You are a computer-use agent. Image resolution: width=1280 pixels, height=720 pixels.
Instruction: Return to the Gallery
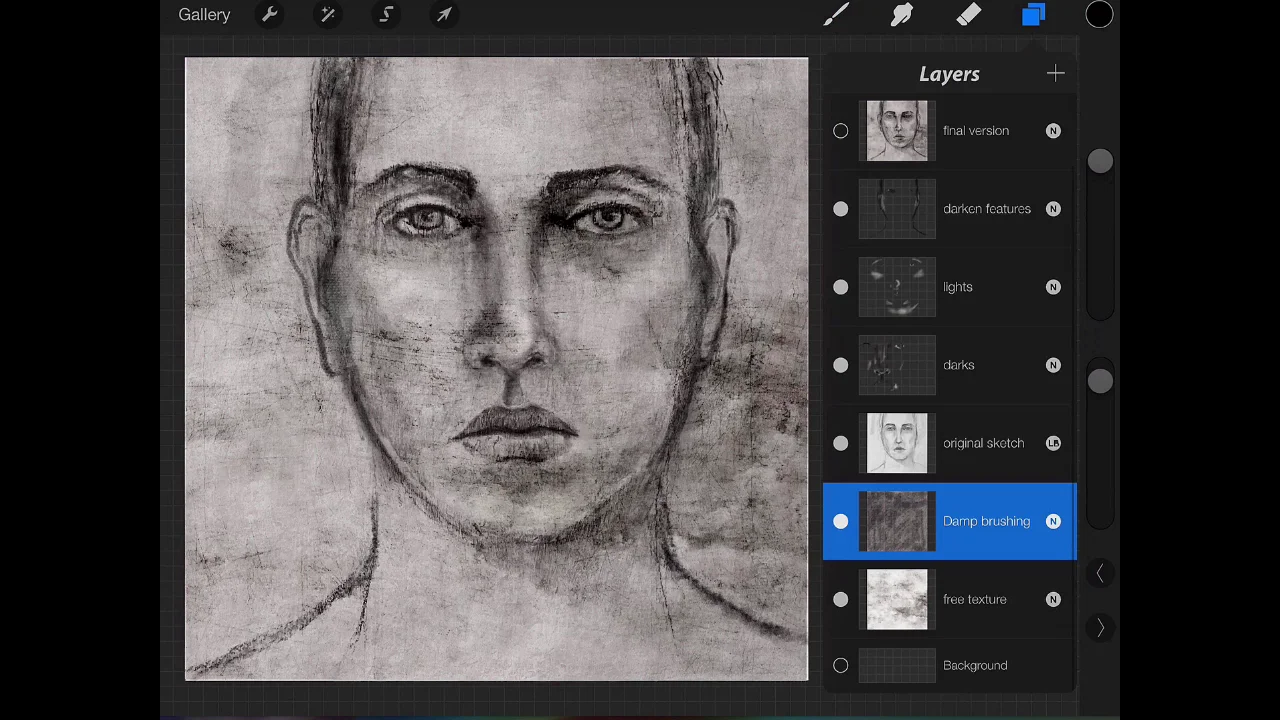[x=204, y=15]
